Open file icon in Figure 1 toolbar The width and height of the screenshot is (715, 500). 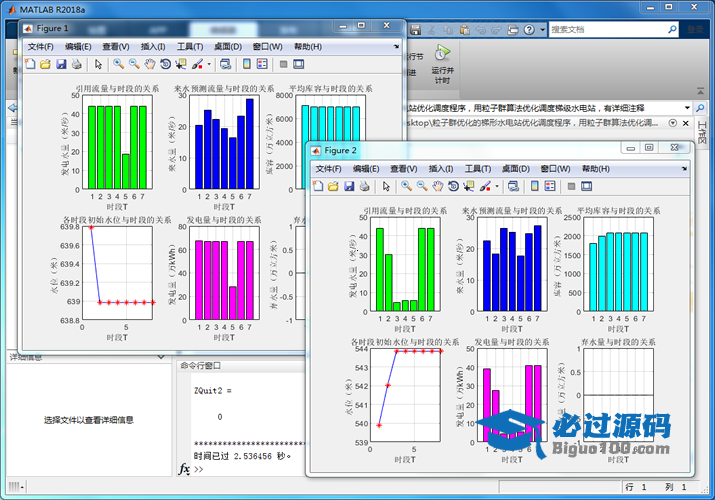pyautogui.click(x=44, y=65)
